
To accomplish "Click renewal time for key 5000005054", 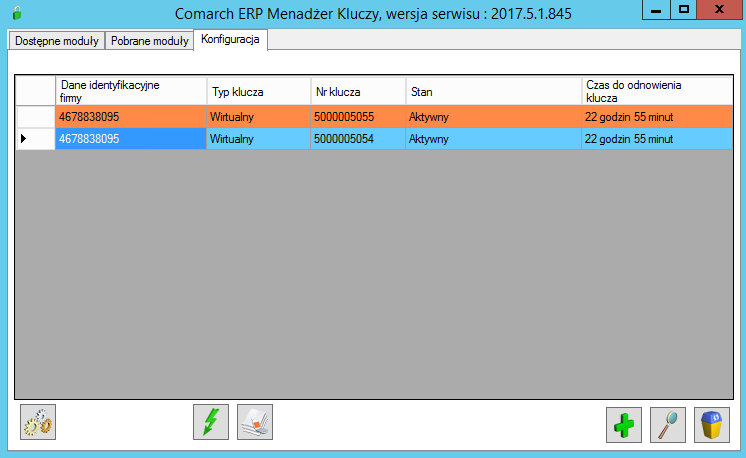I will pos(657,139).
